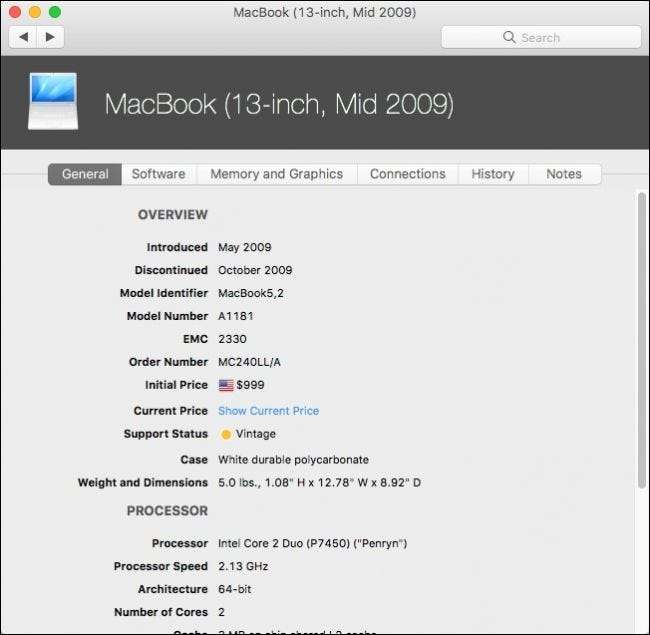Screen dimensions: 650x635
Task: Click into the Search field
Action: tap(541, 37)
